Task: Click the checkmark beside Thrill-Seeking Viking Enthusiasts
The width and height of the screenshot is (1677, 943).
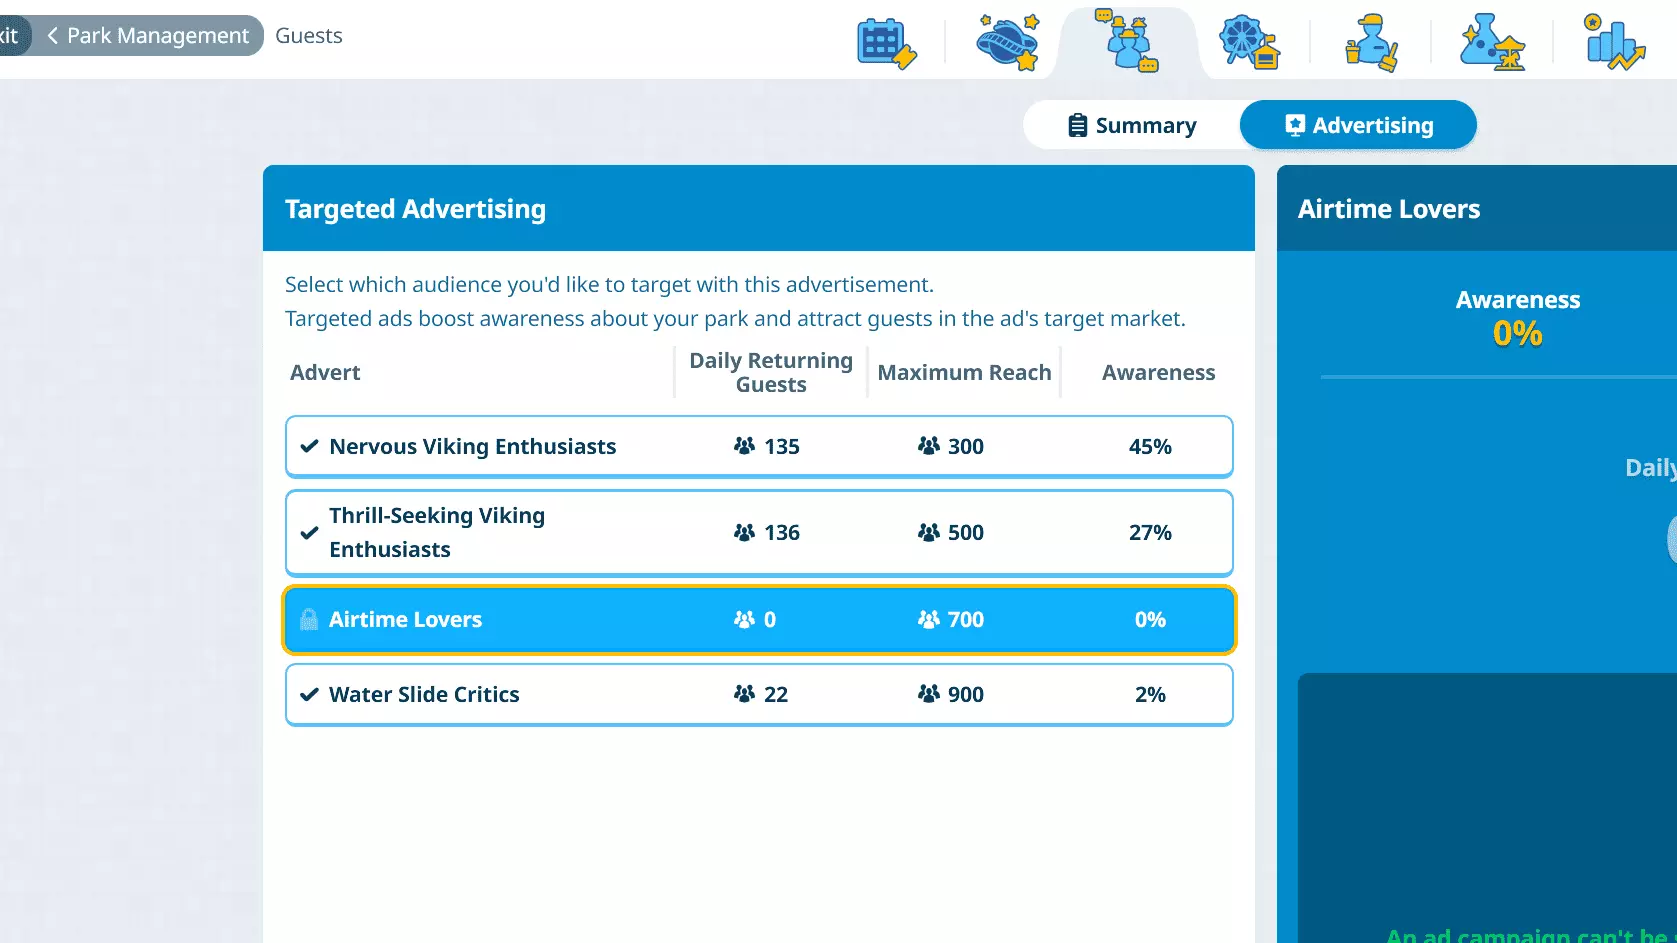Action: (x=310, y=533)
